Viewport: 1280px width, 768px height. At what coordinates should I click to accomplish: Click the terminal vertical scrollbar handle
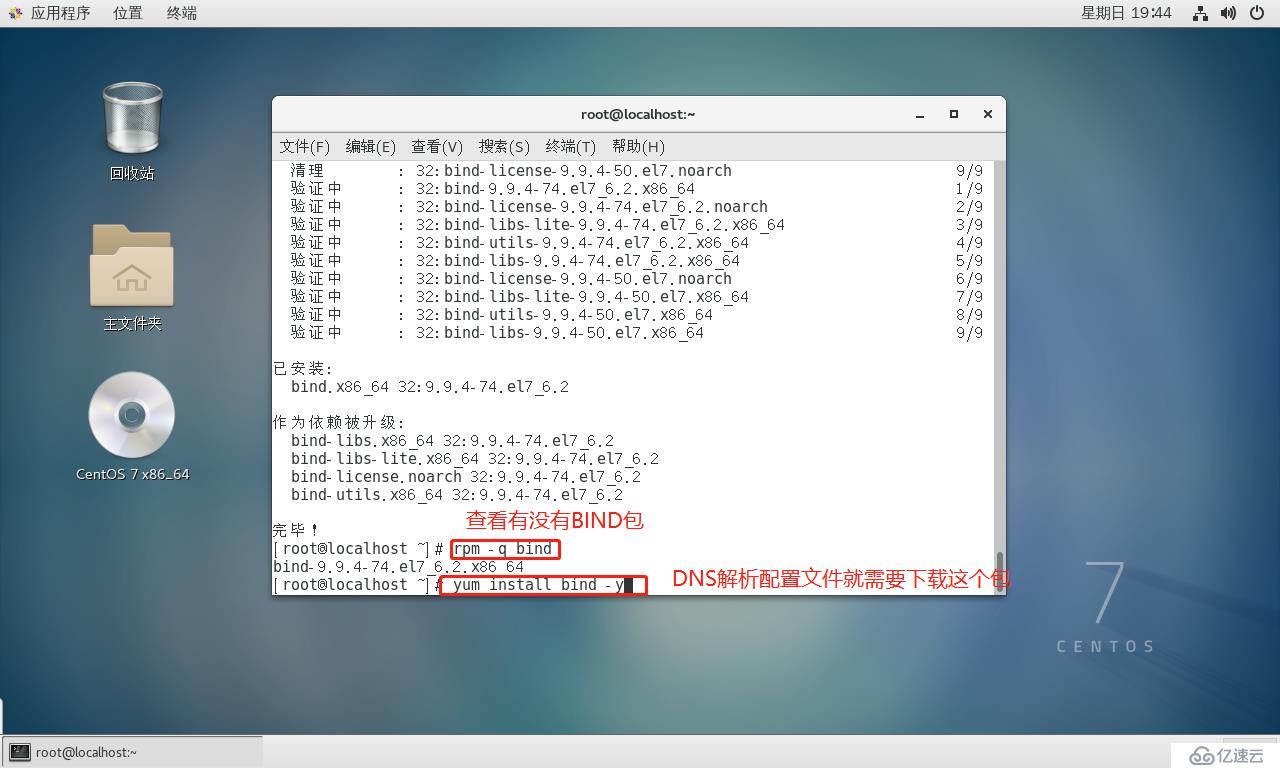[999, 572]
